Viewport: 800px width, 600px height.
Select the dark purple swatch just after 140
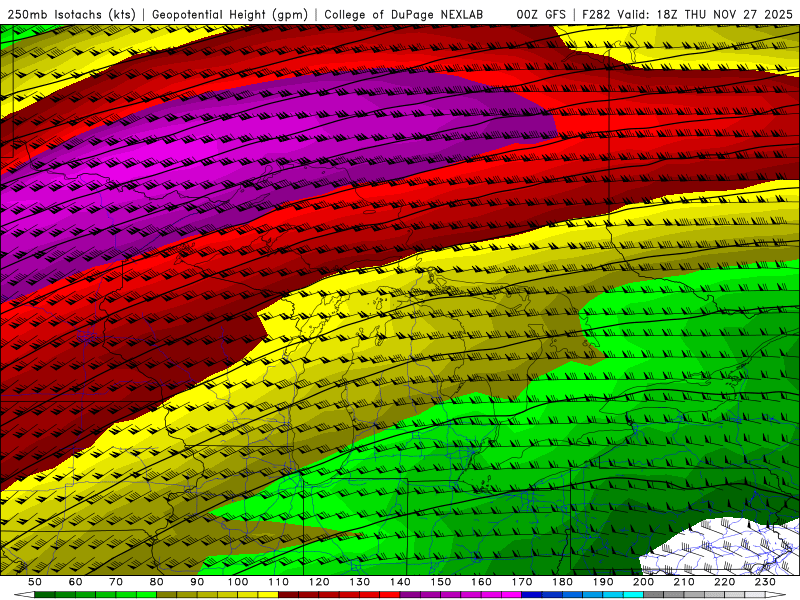(410, 595)
